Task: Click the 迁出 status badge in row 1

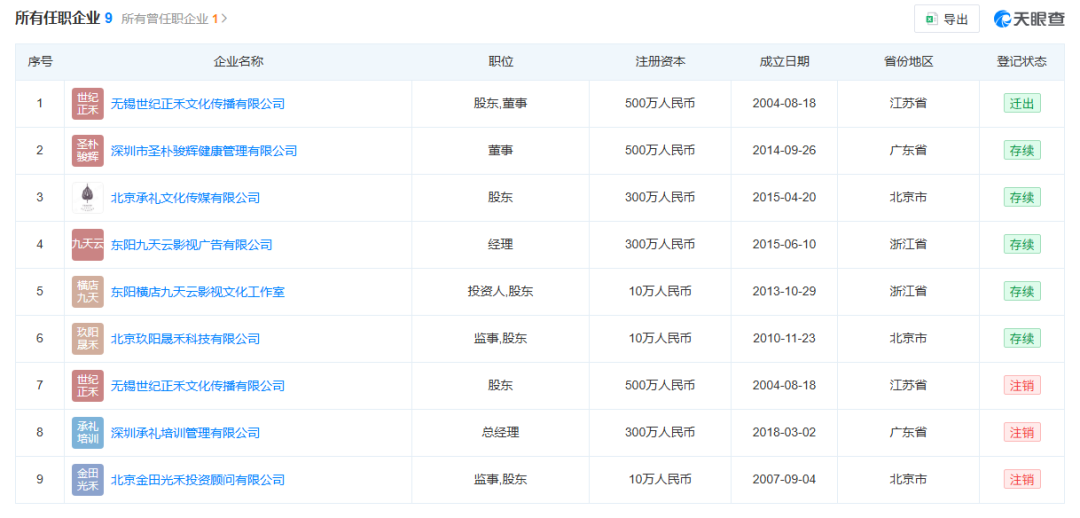Action: click(1021, 104)
